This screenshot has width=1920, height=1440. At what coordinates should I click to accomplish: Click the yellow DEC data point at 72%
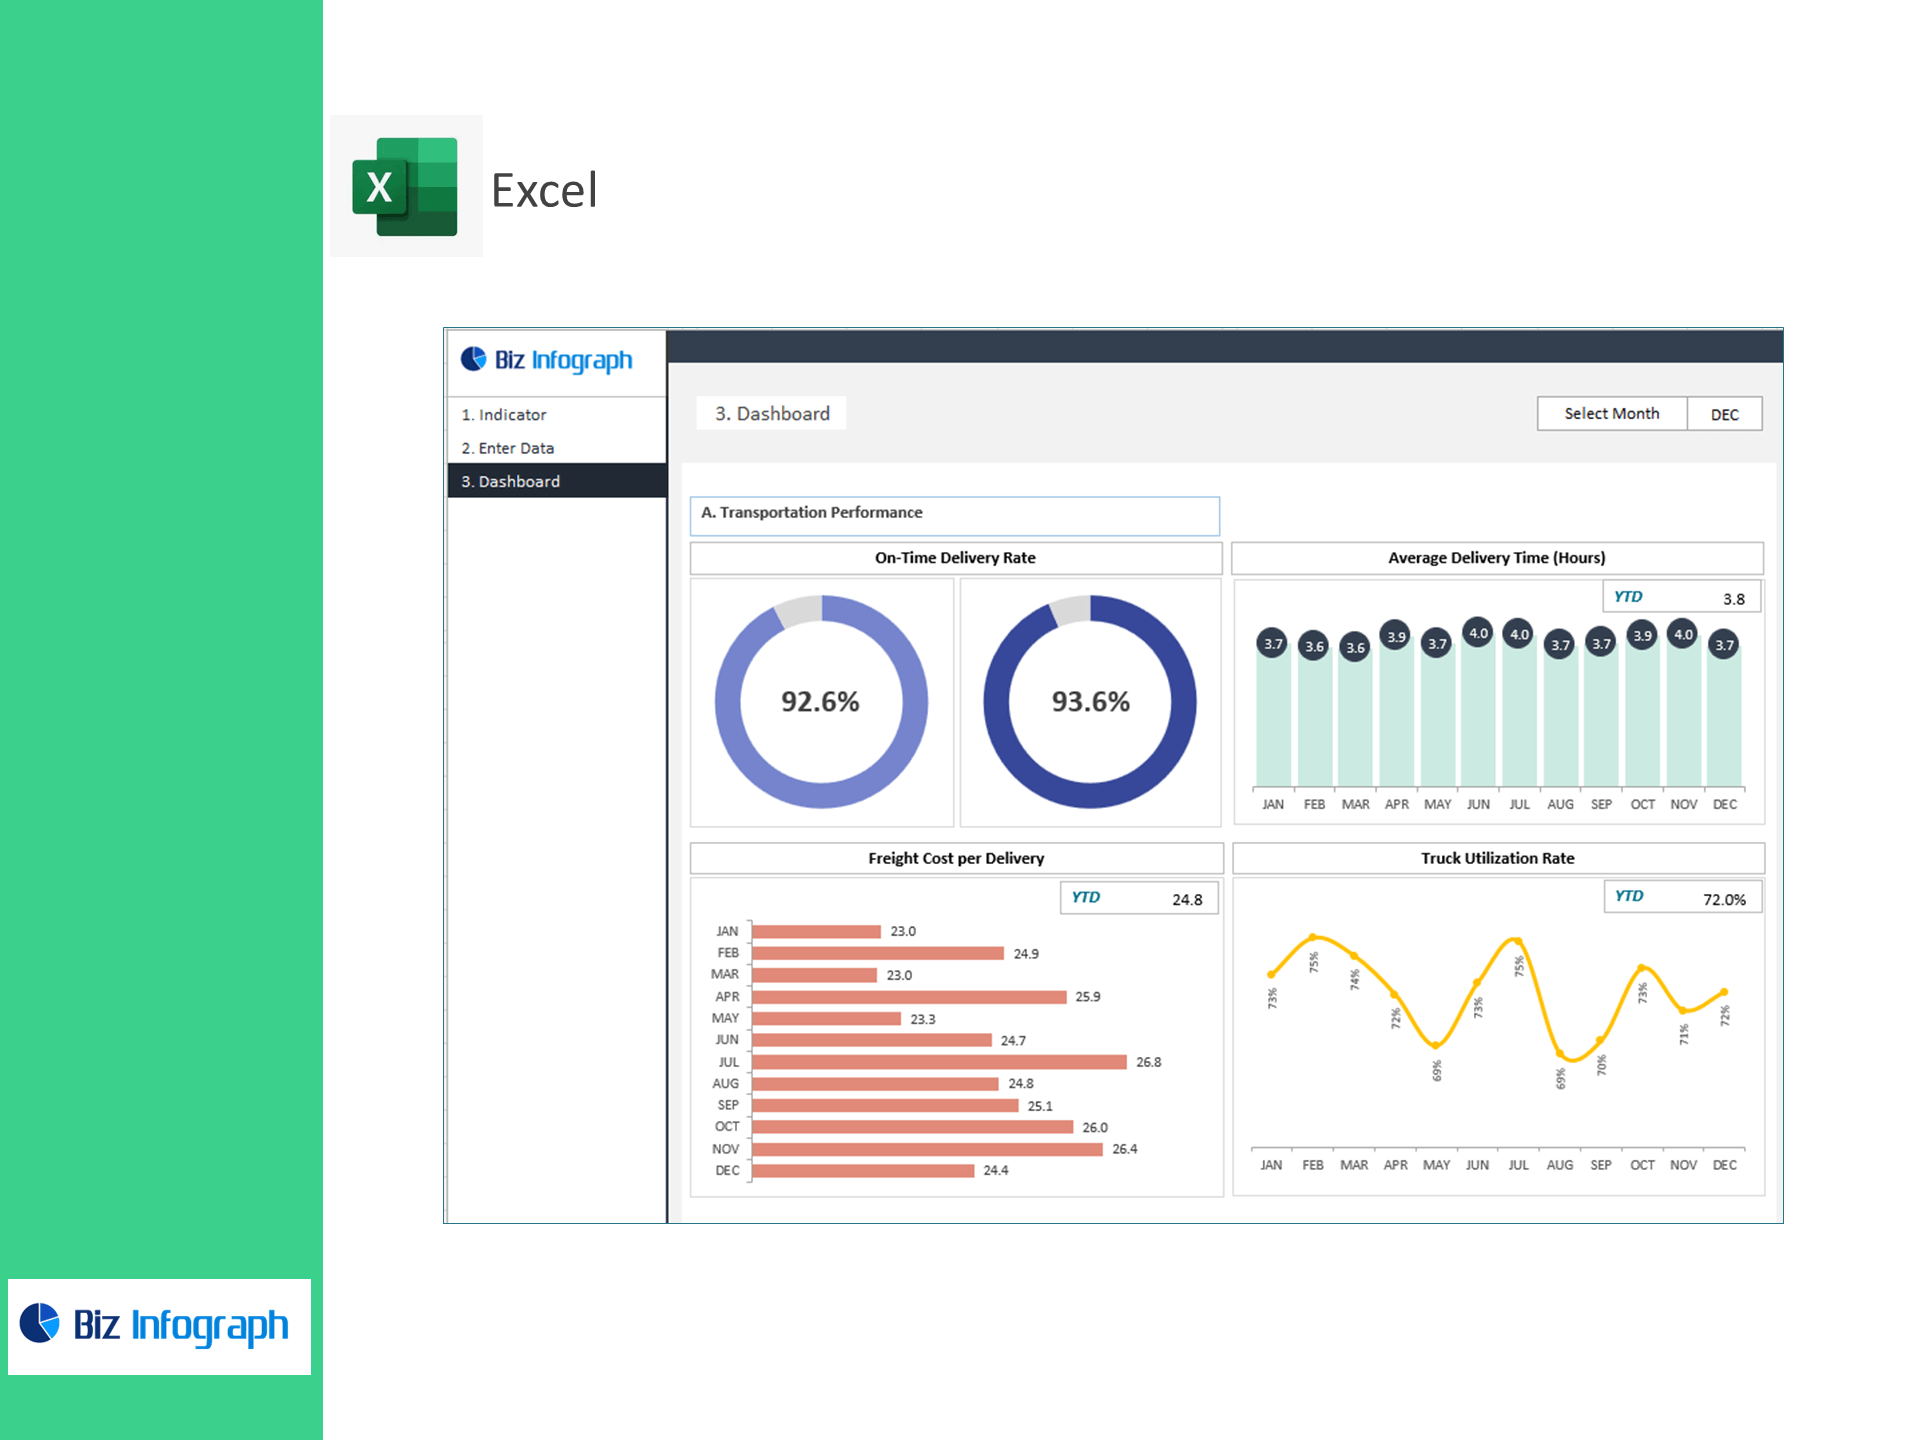tap(1724, 992)
